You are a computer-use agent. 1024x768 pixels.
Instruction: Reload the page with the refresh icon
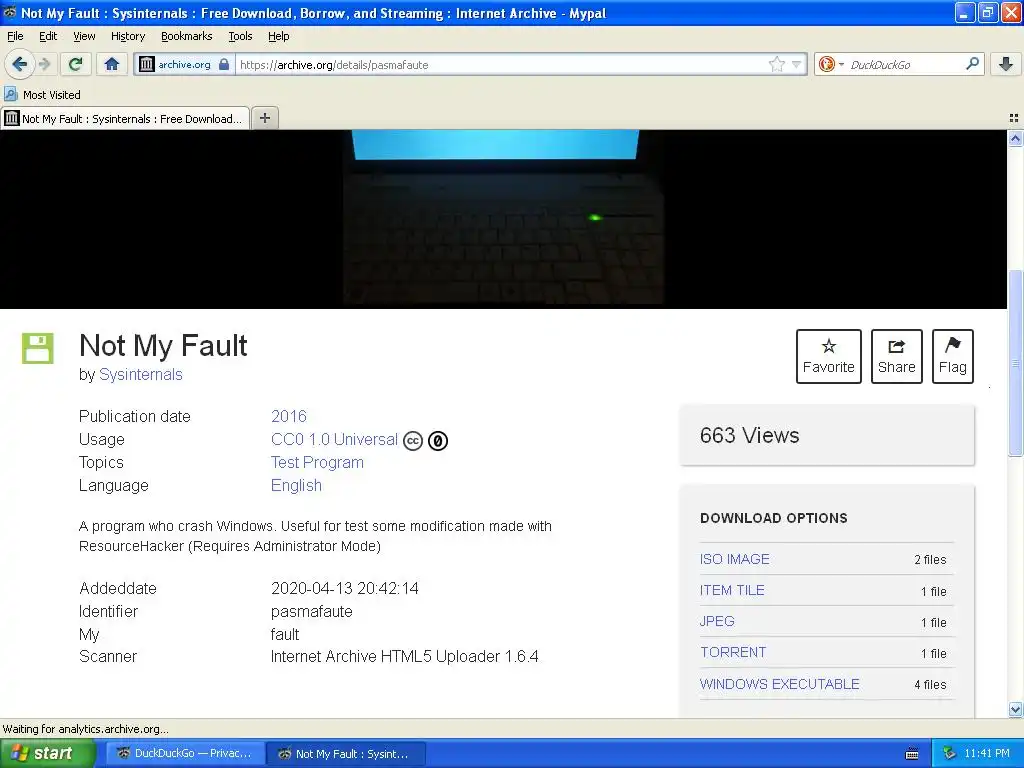point(76,64)
